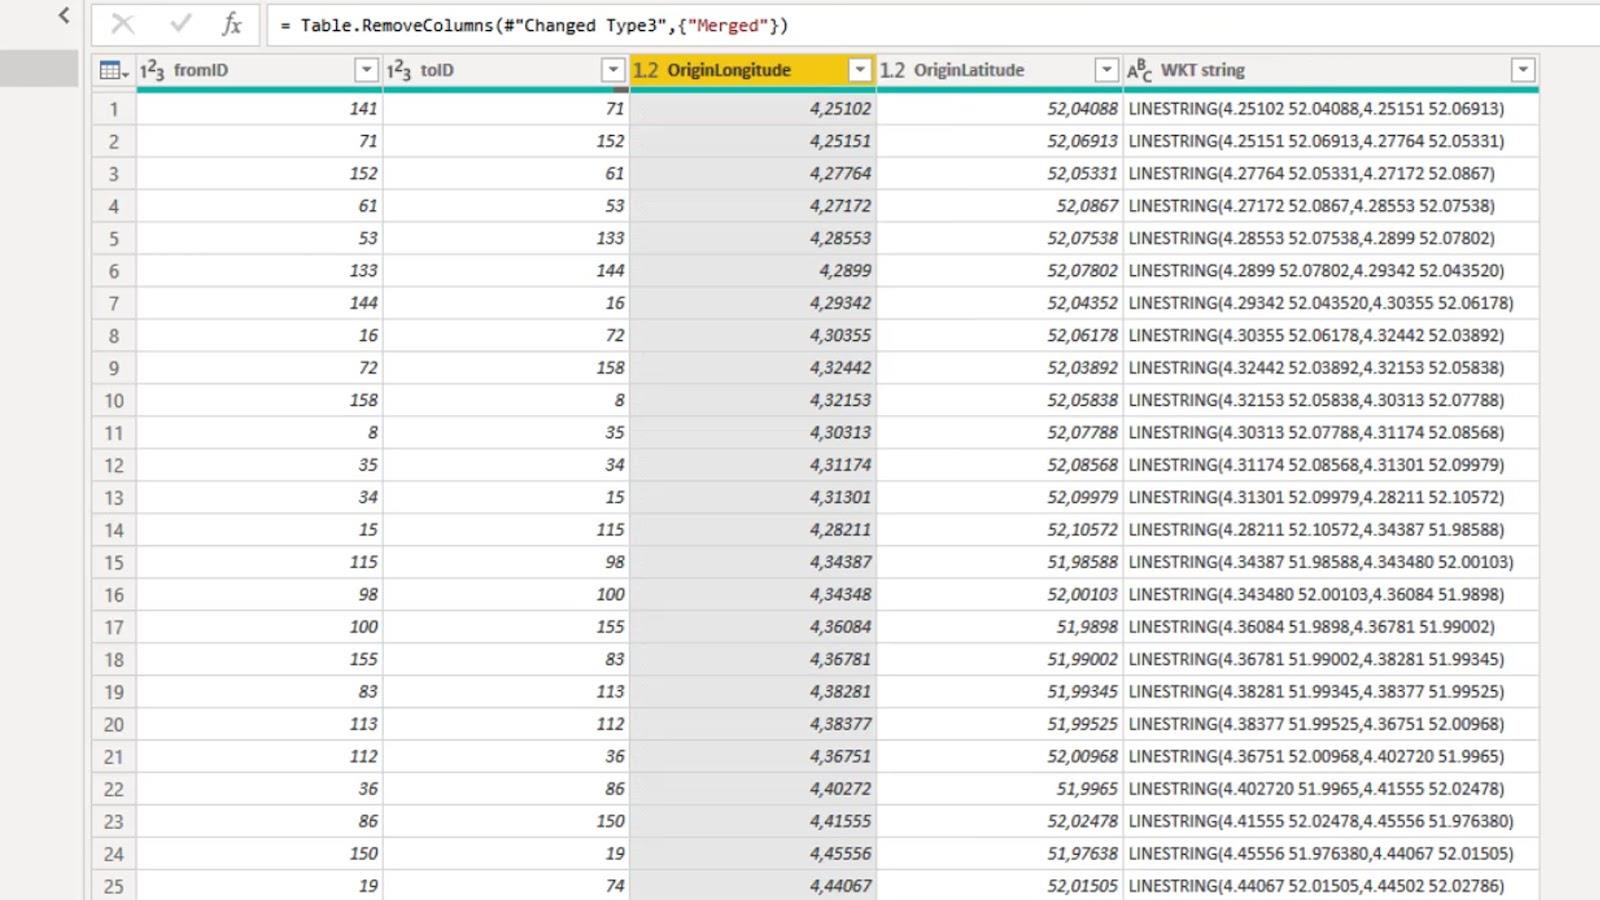Click OriginLatitude cell 52,0867
This screenshot has width=1600, height=900.
999,206
